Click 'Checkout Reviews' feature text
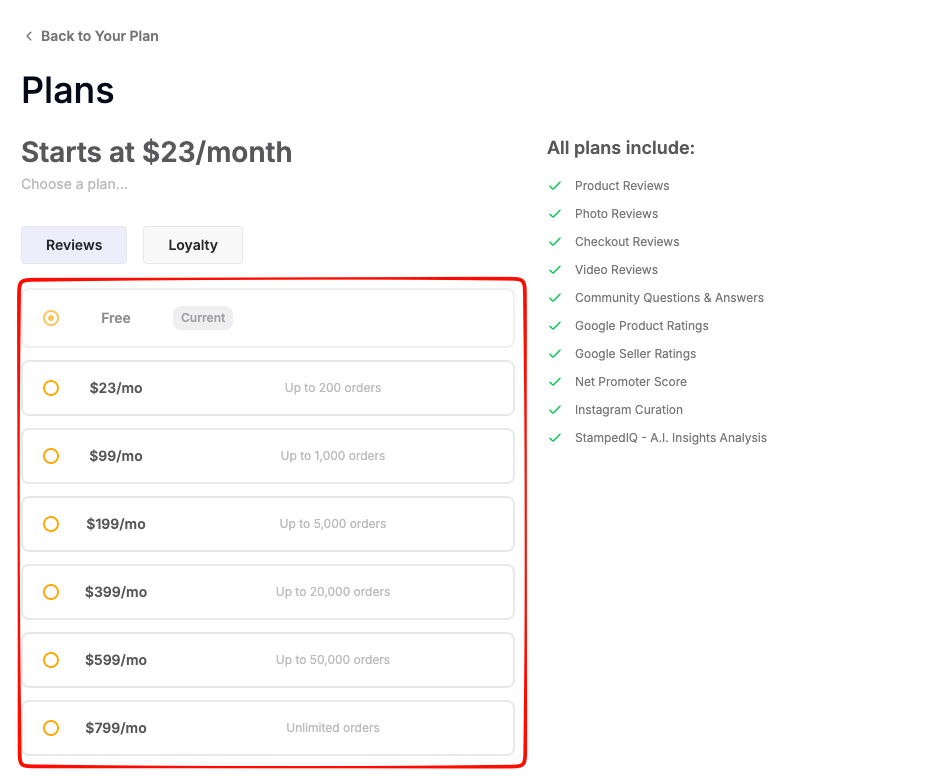The height and width of the screenshot is (780, 931). pos(627,242)
